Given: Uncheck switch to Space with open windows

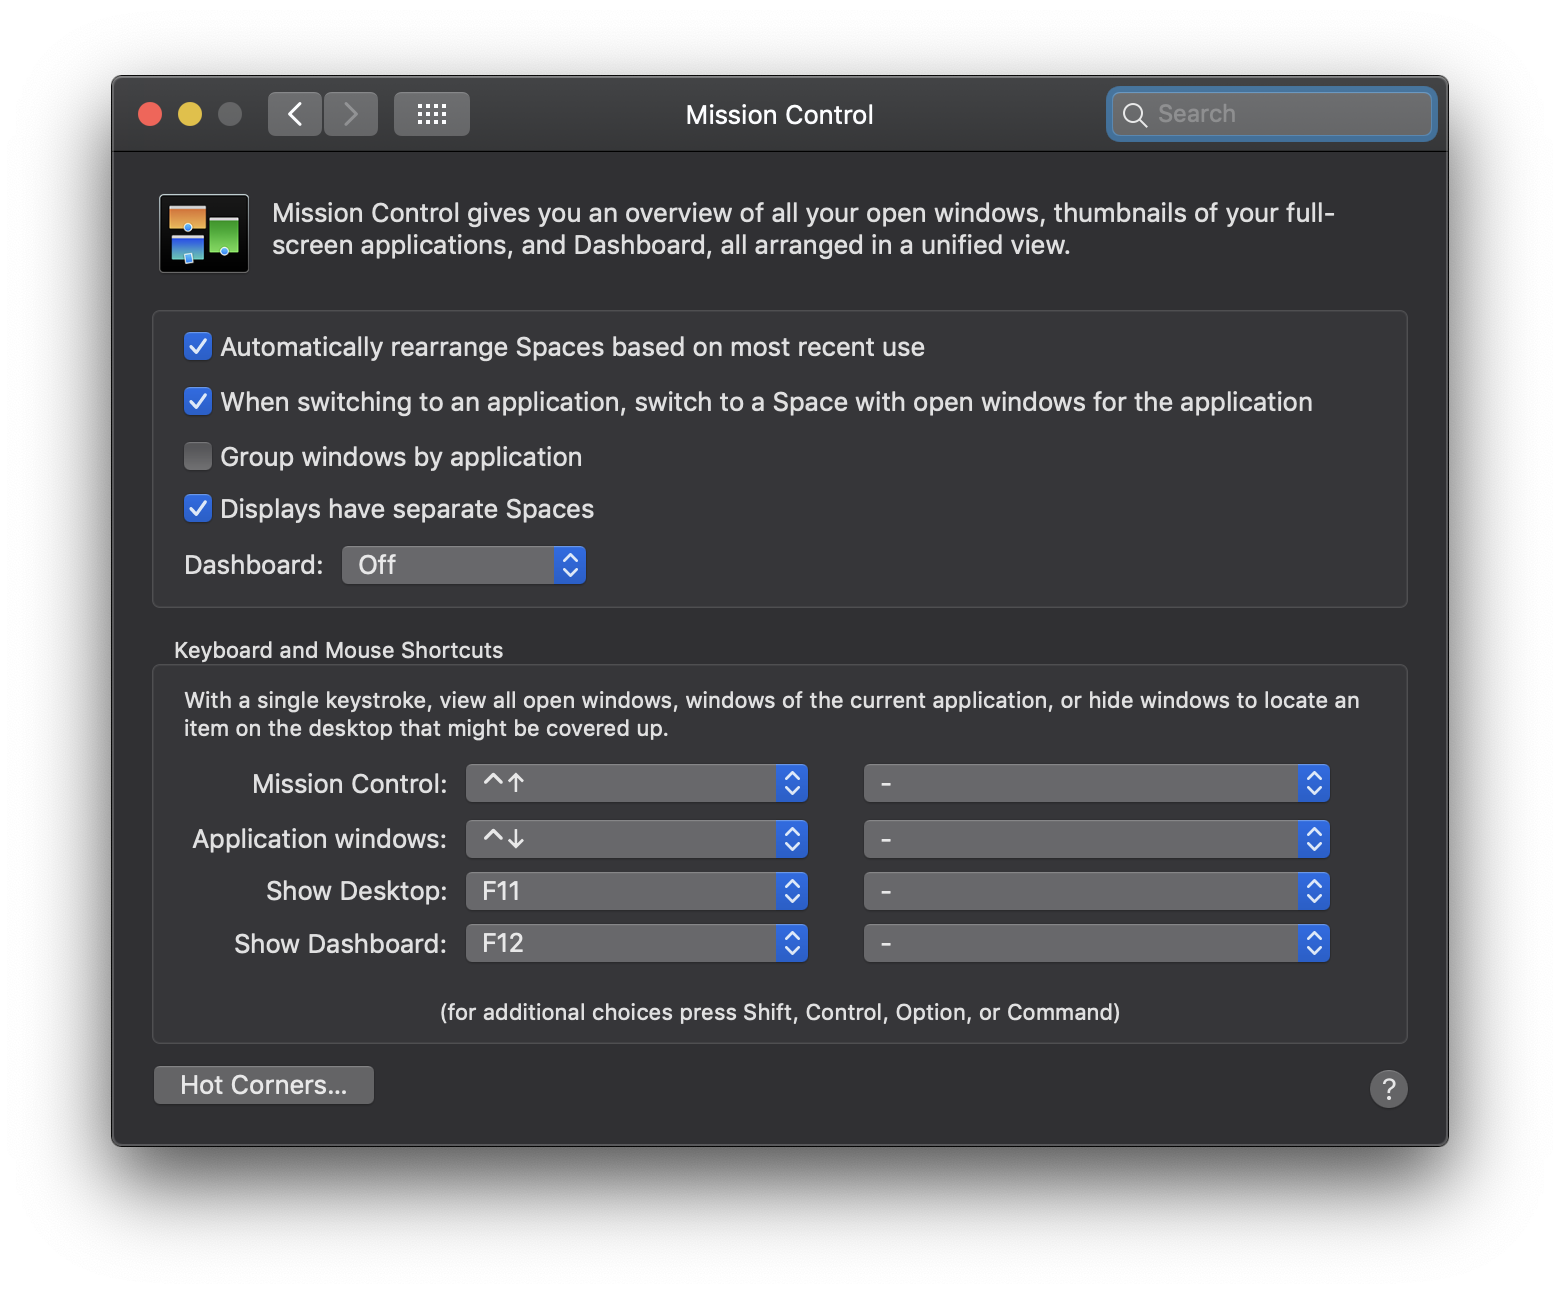Looking at the screenshot, I should pos(198,402).
